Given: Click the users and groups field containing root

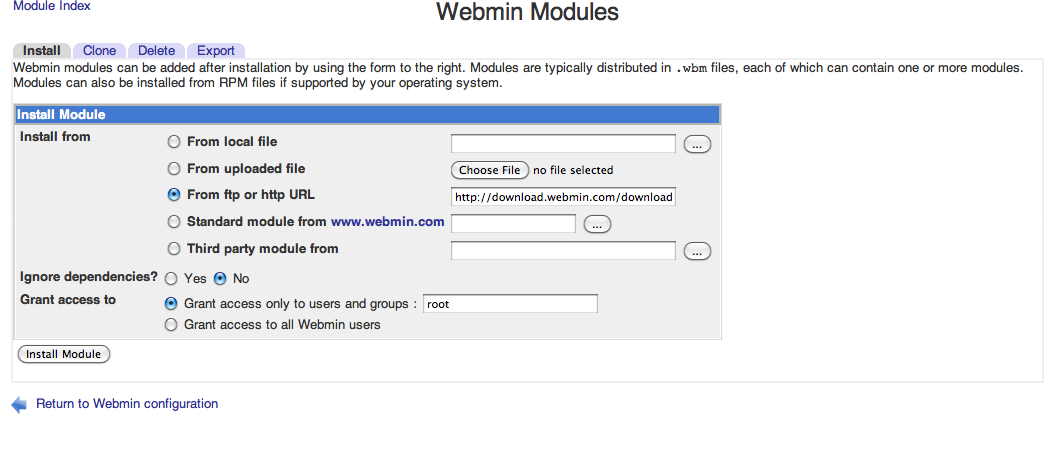Looking at the screenshot, I should 510,304.
